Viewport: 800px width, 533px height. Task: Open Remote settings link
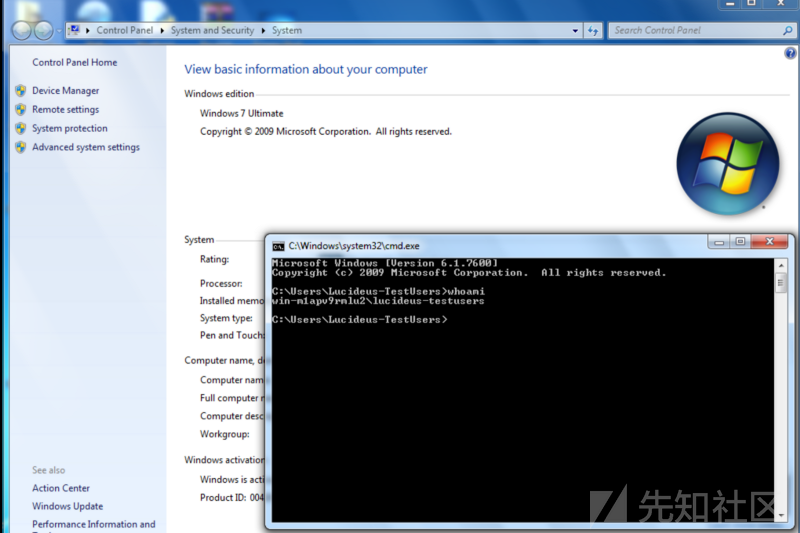(x=66, y=110)
